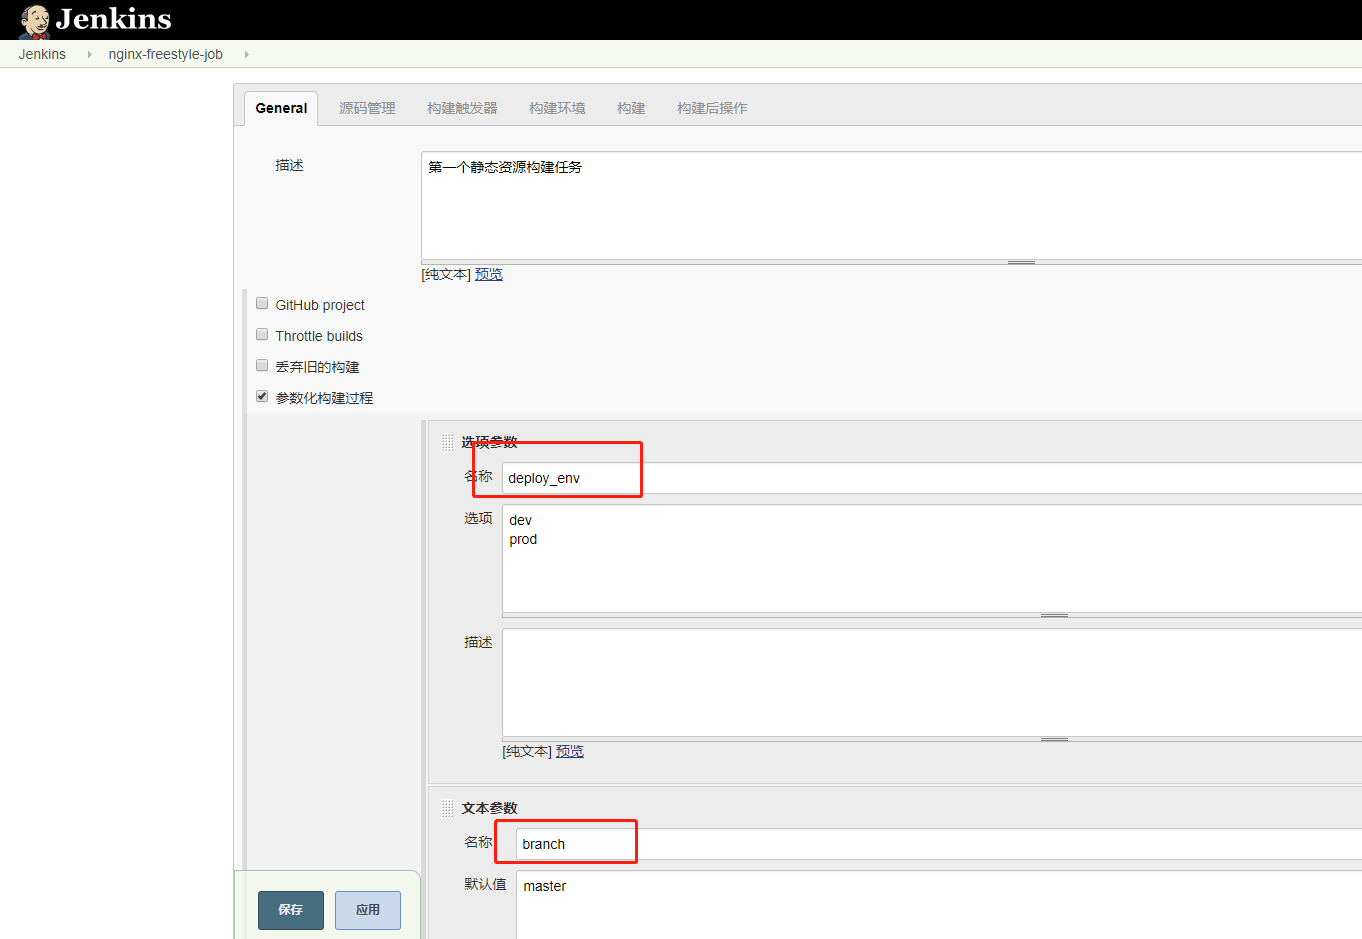The height and width of the screenshot is (939, 1362).
Task: Click the Jenkins butler logo icon
Action: point(35,20)
